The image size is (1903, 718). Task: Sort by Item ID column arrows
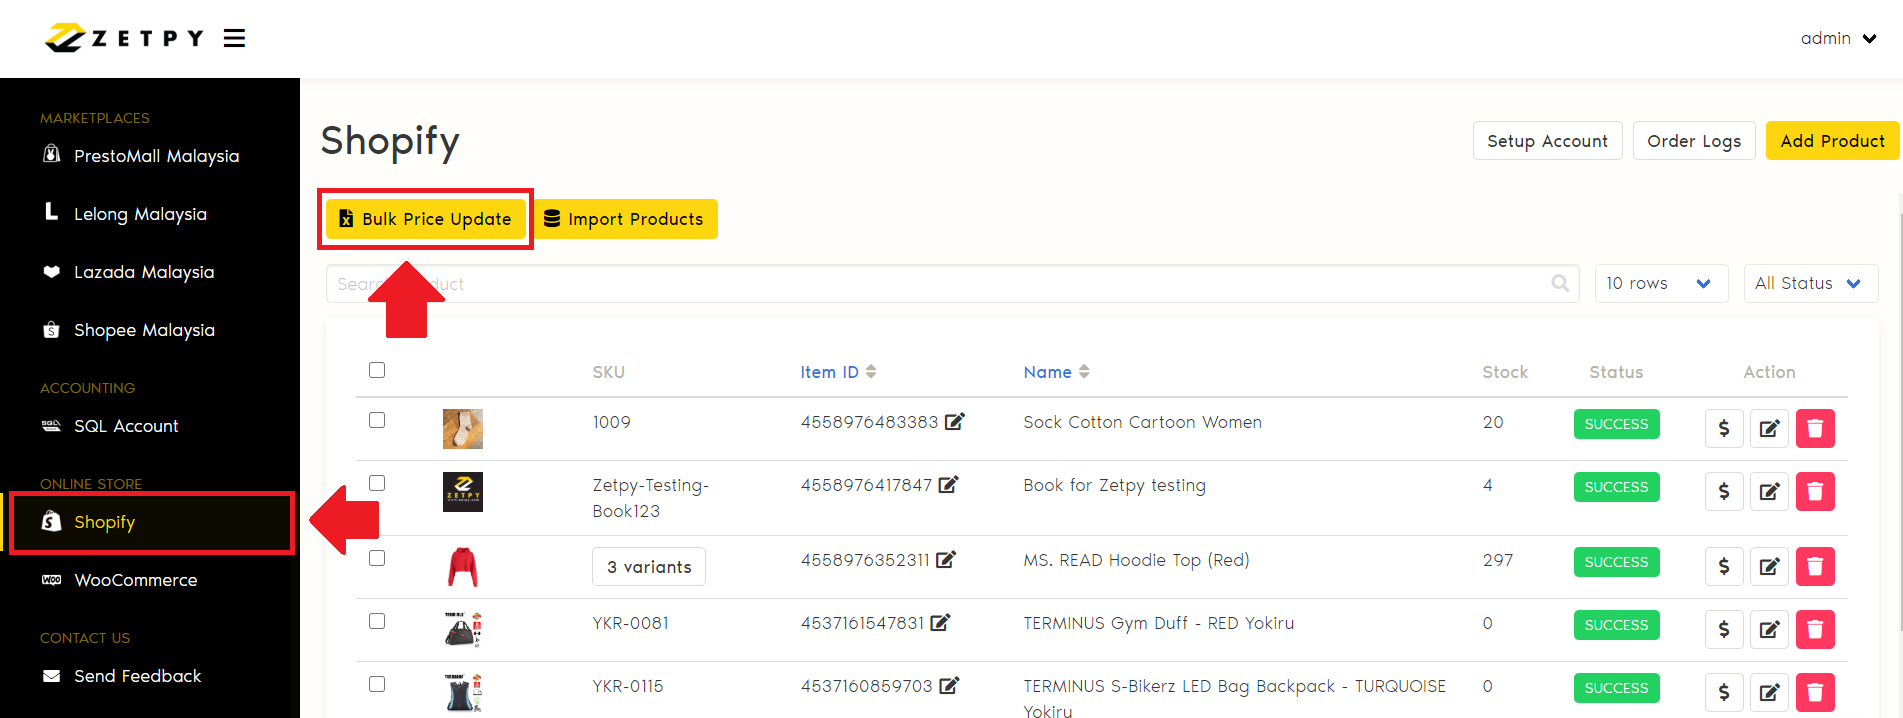(x=871, y=372)
